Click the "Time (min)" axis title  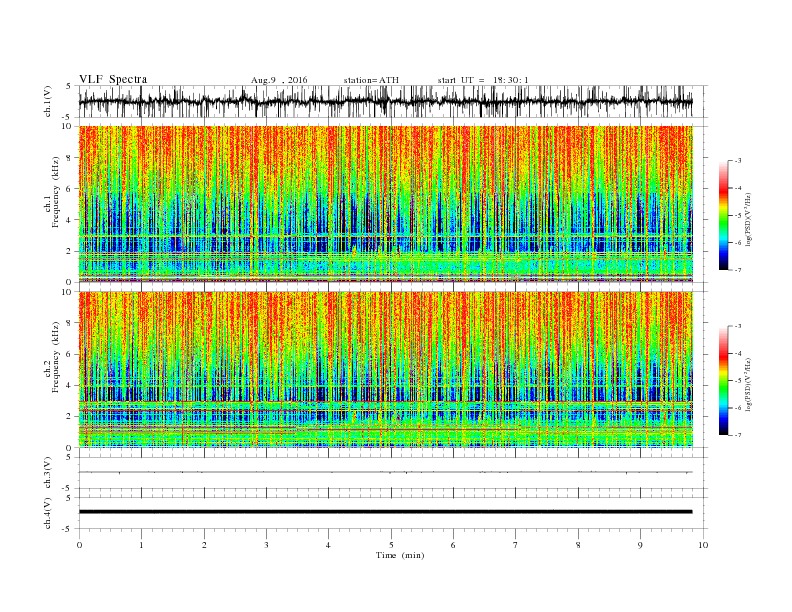[400, 555]
